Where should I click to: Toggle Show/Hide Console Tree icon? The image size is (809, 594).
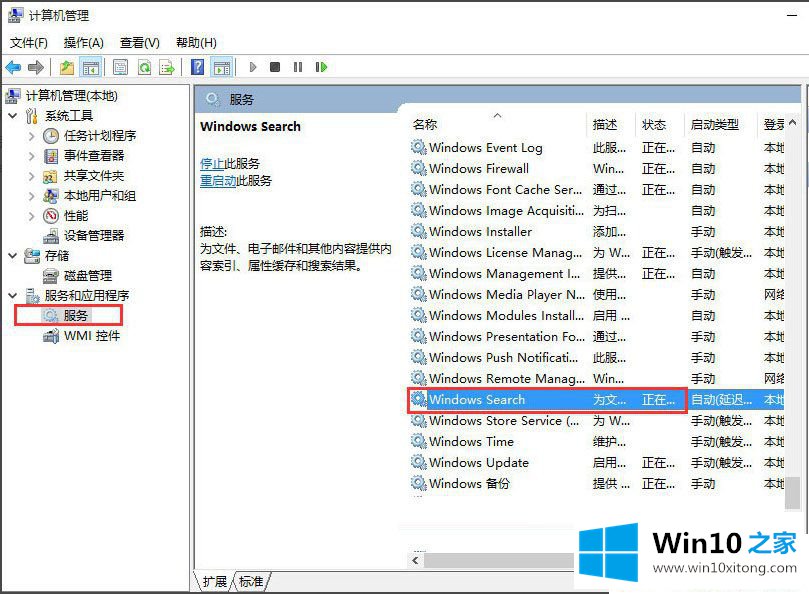pyautogui.click(x=91, y=67)
